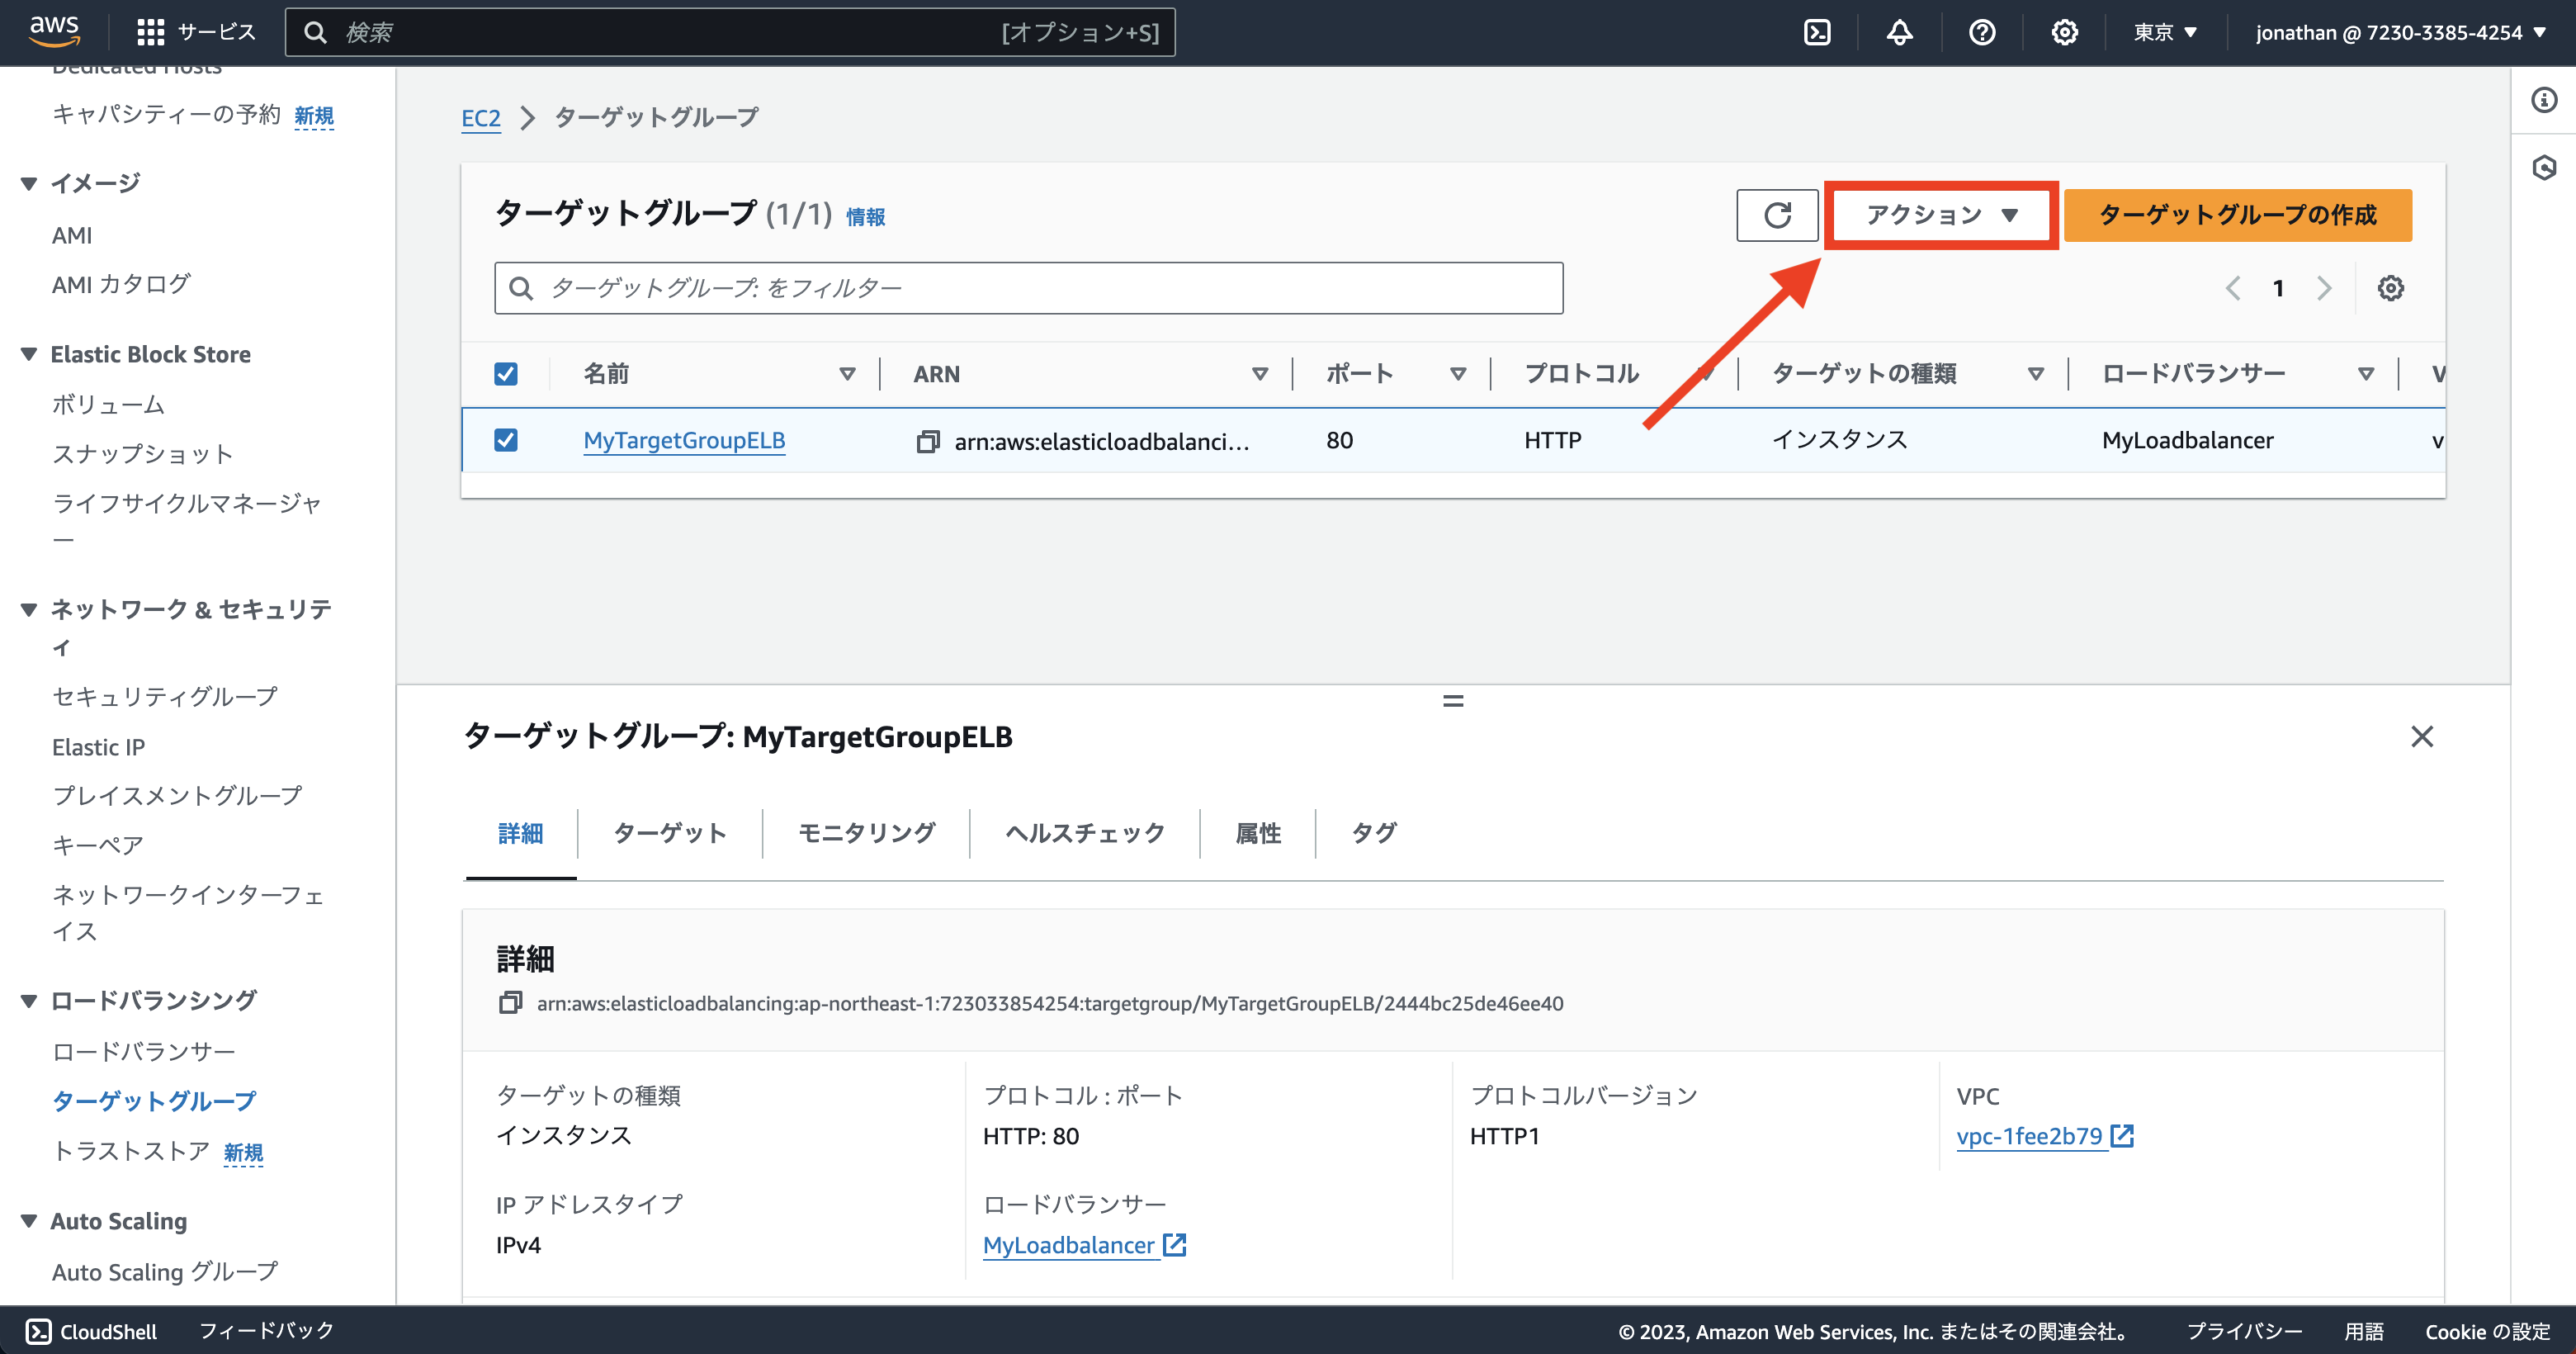Open the services grid icon
This screenshot has height=1354, width=2576.
coord(149,31)
